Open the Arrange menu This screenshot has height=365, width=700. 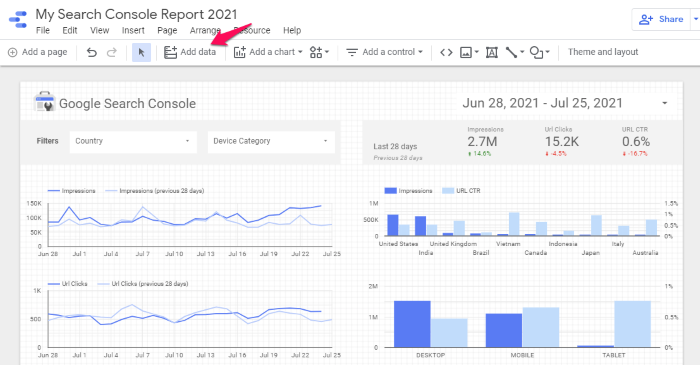pyautogui.click(x=204, y=30)
